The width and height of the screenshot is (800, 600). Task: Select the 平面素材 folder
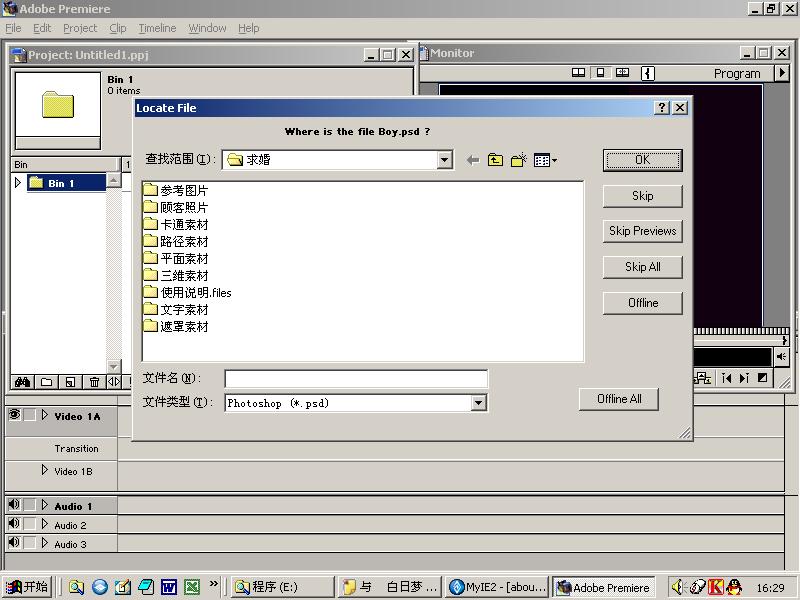pyautogui.click(x=176, y=258)
